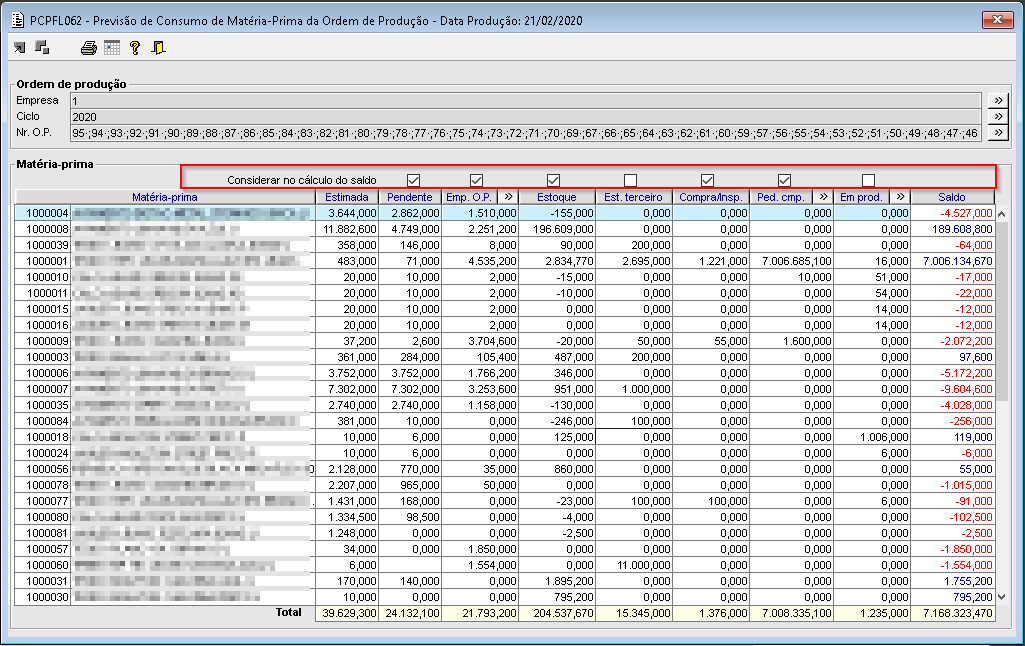Close the PCPFL062 window
This screenshot has height=646, width=1025.
(997, 20)
